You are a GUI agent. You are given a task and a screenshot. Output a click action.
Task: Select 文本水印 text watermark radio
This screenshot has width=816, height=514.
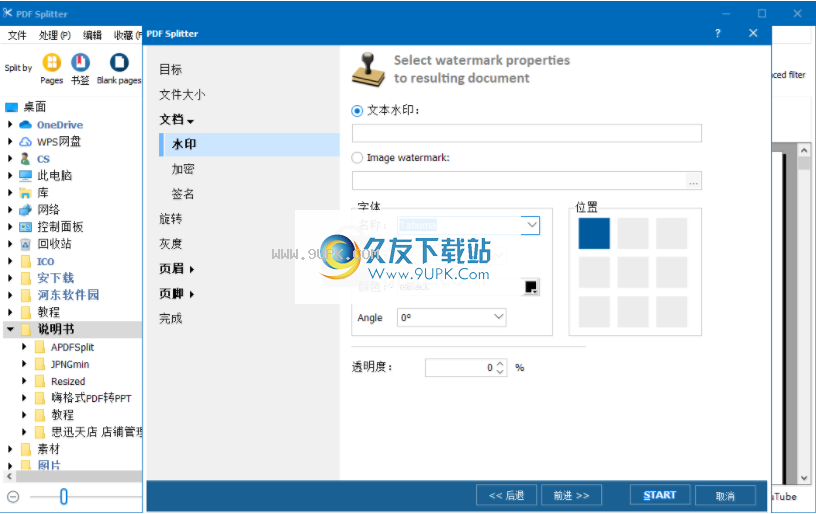coord(357,111)
